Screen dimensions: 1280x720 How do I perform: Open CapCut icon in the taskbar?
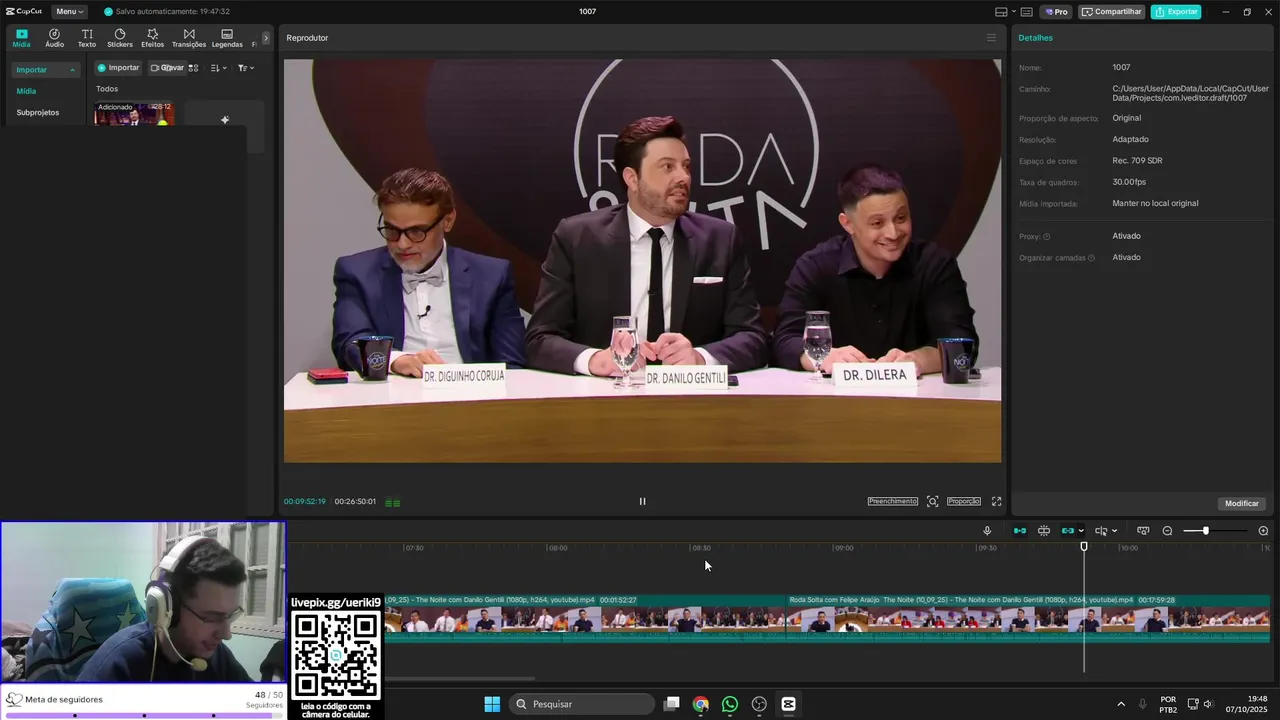(788, 704)
